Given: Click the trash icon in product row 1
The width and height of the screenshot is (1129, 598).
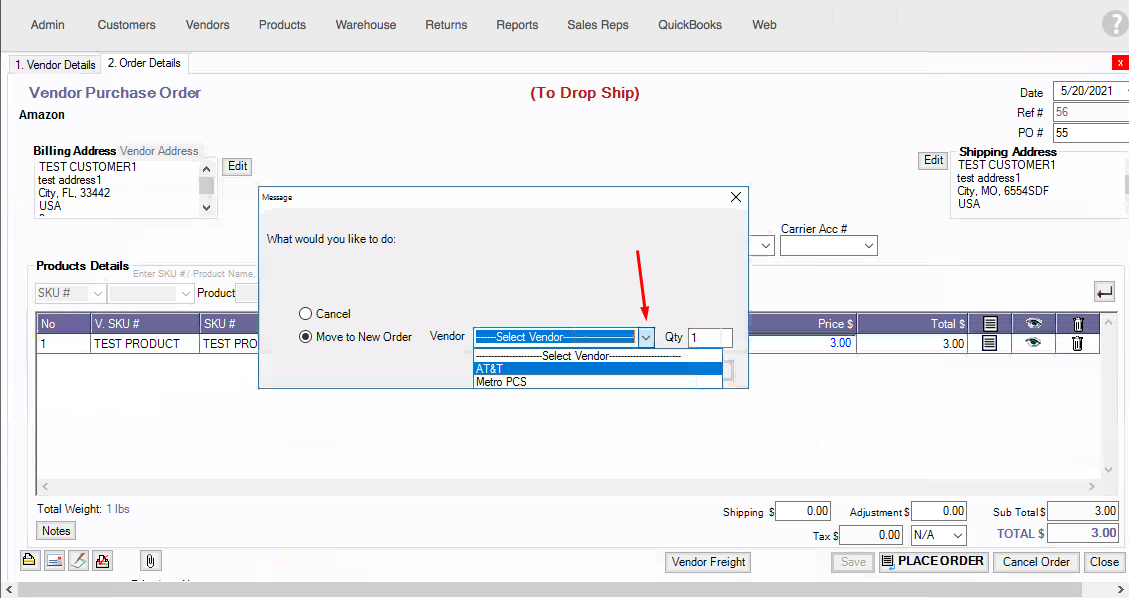Looking at the screenshot, I should pos(1077,343).
